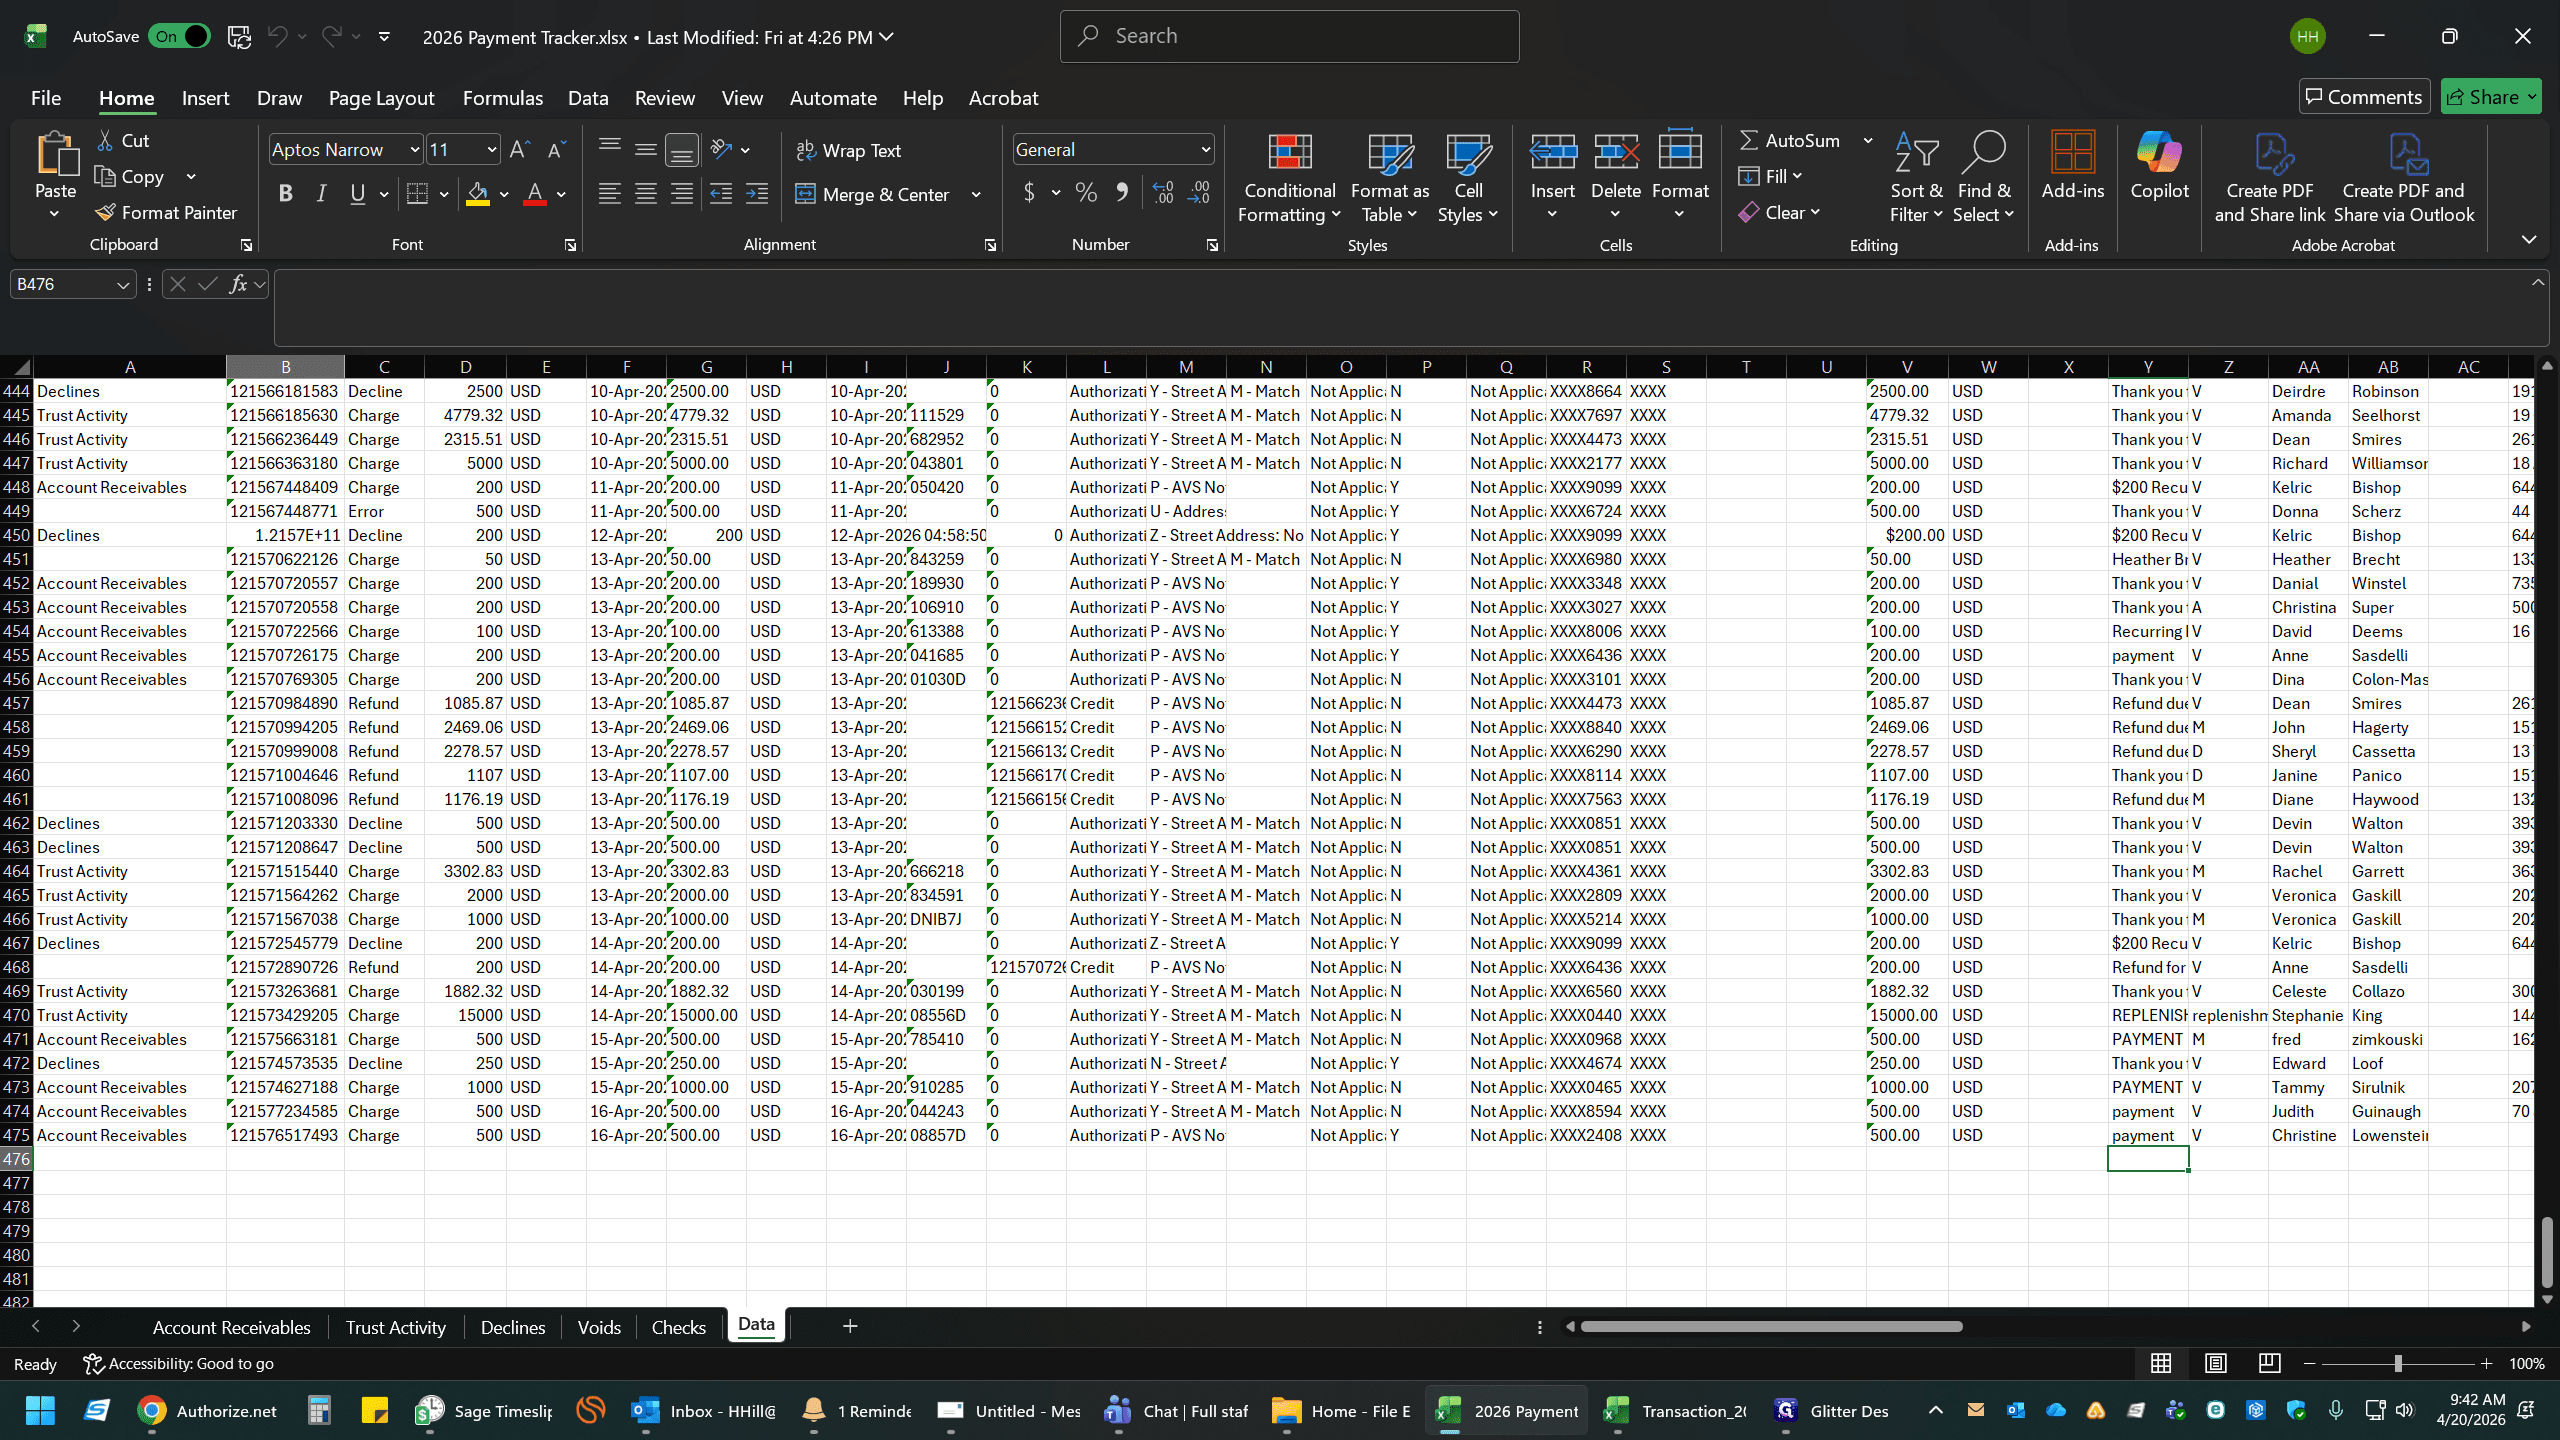This screenshot has height=1440, width=2560.
Task: Expand the font size dropdown
Action: 492,150
